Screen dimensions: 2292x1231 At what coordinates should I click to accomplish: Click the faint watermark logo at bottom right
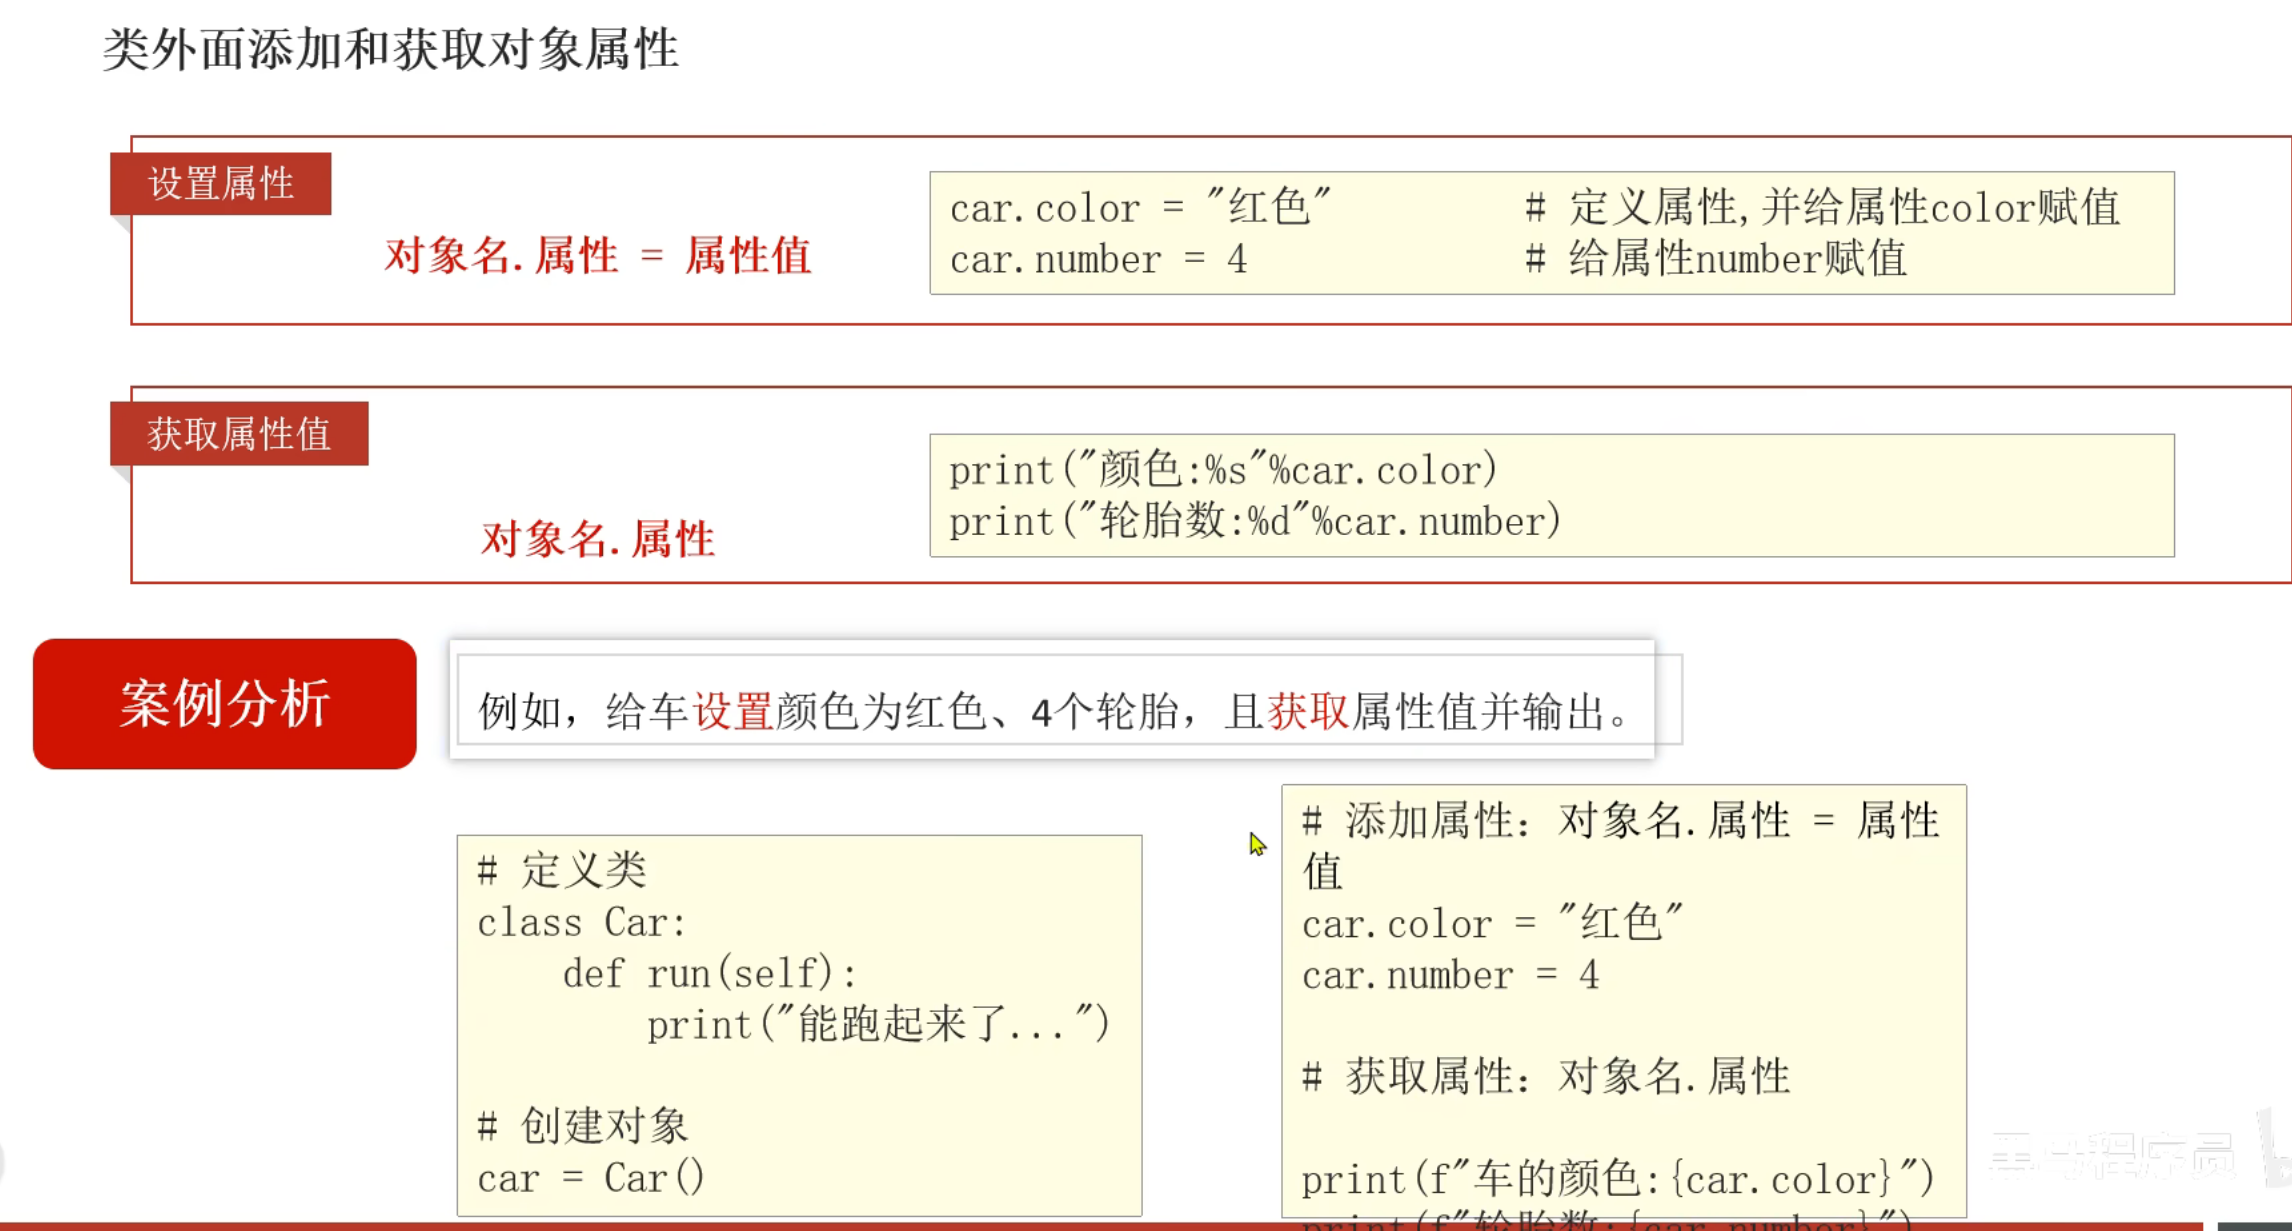(2110, 1155)
